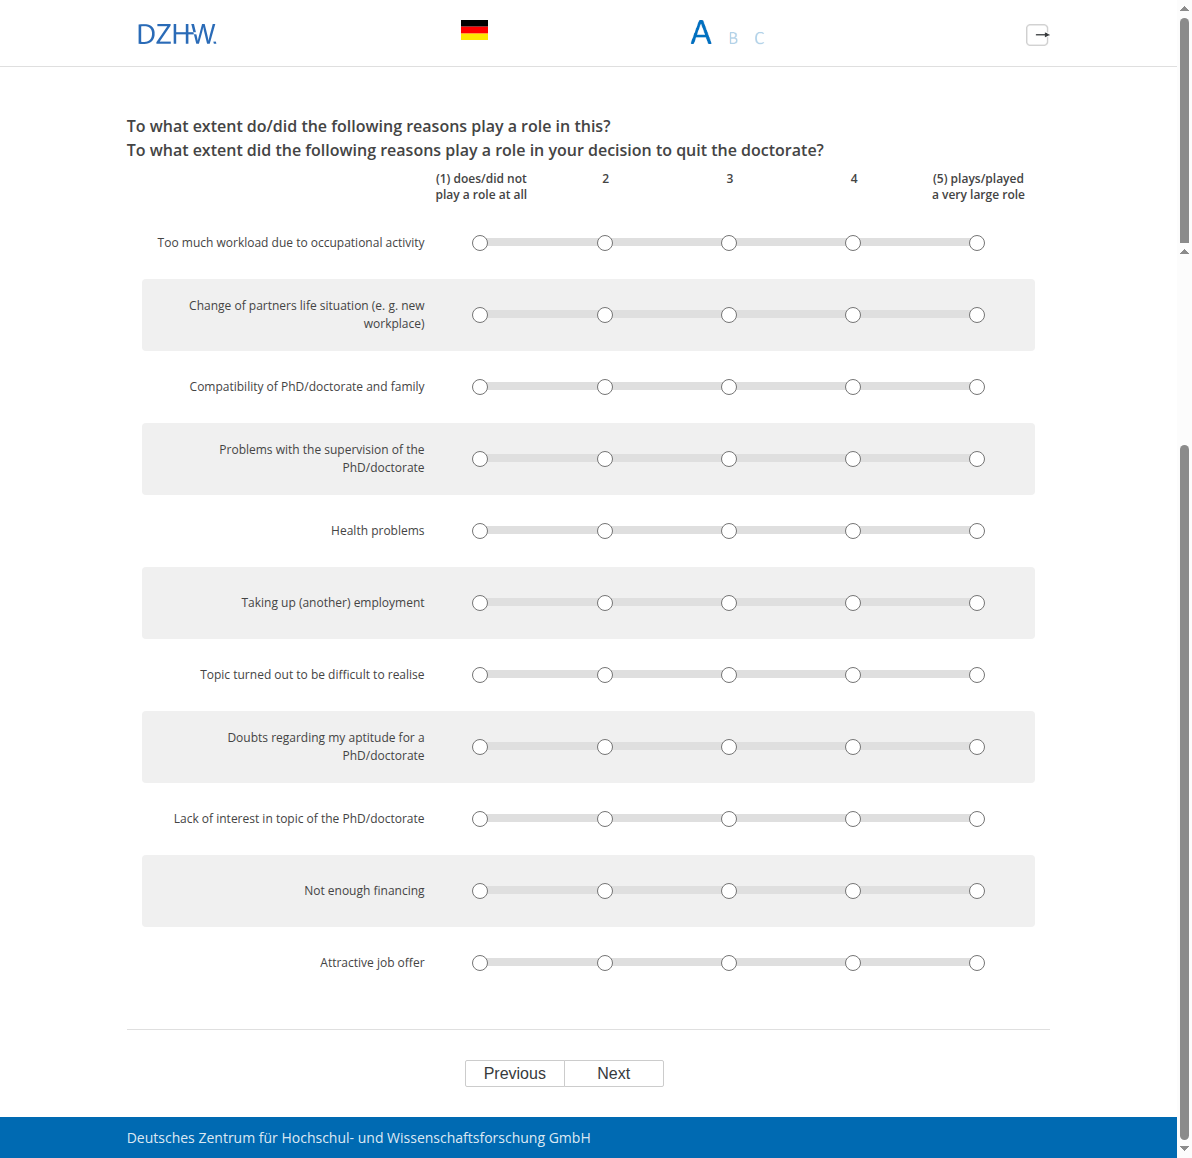Viewport: 1192px width, 1158px height.
Task: Choose 1 for 'Not enough financing'
Action: coord(480,891)
